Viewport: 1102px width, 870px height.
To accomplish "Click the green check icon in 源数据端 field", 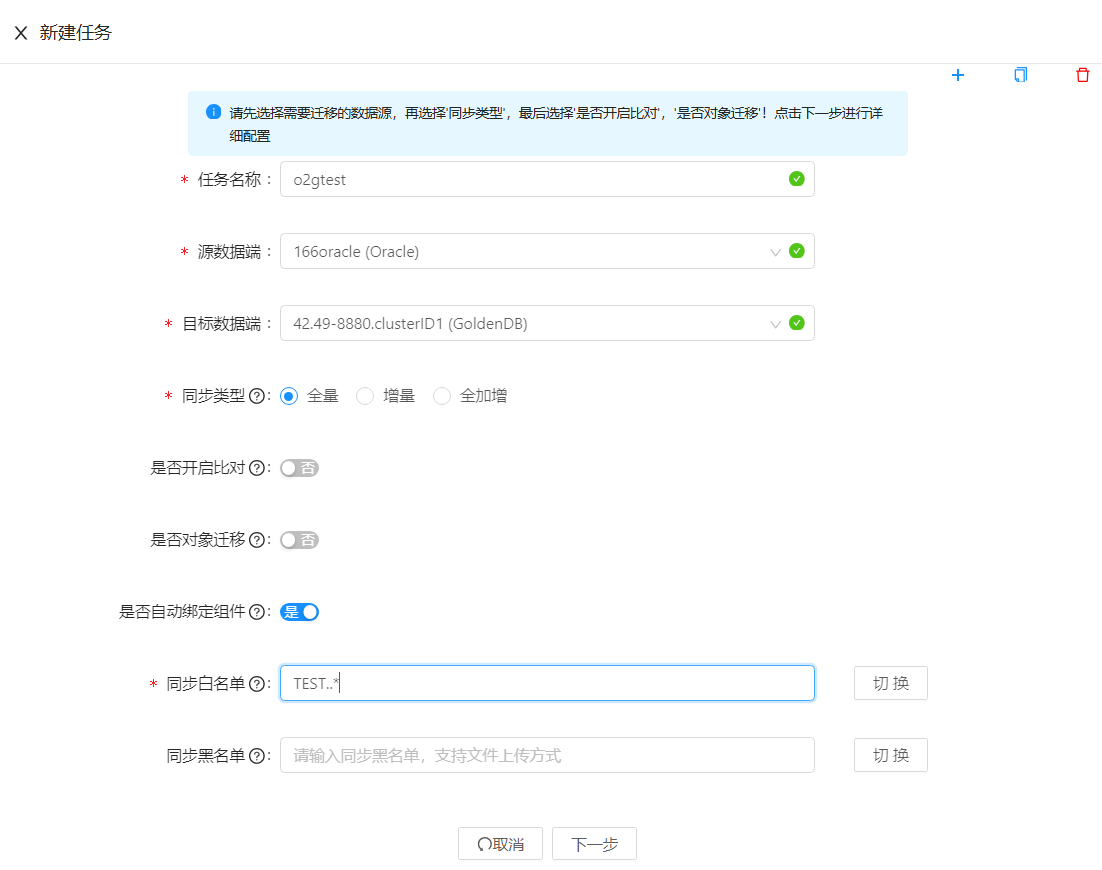I will tap(796, 251).
